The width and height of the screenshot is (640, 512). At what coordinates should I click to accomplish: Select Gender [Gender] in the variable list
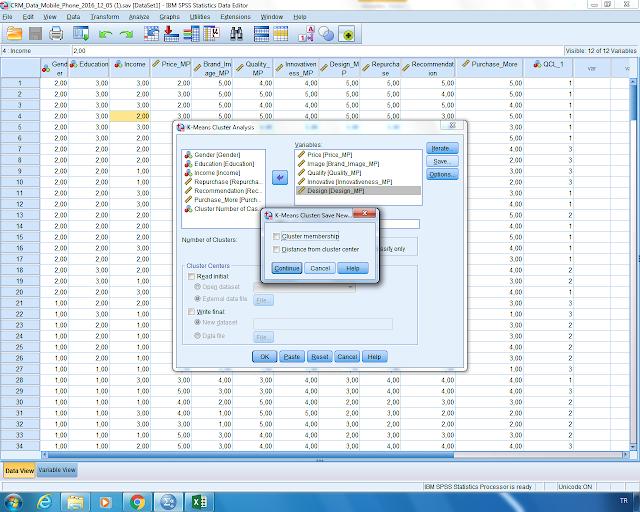point(217,154)
